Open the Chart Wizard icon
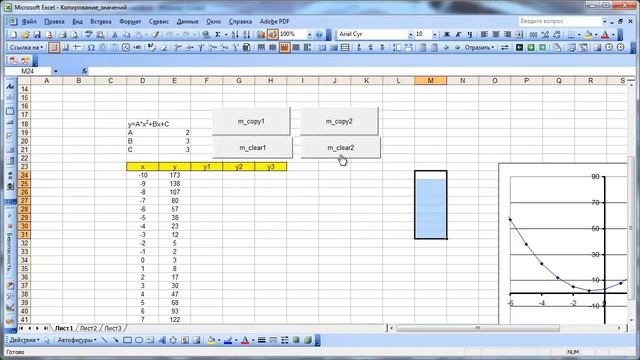This screenshot has width=640, height=360. 261,35
